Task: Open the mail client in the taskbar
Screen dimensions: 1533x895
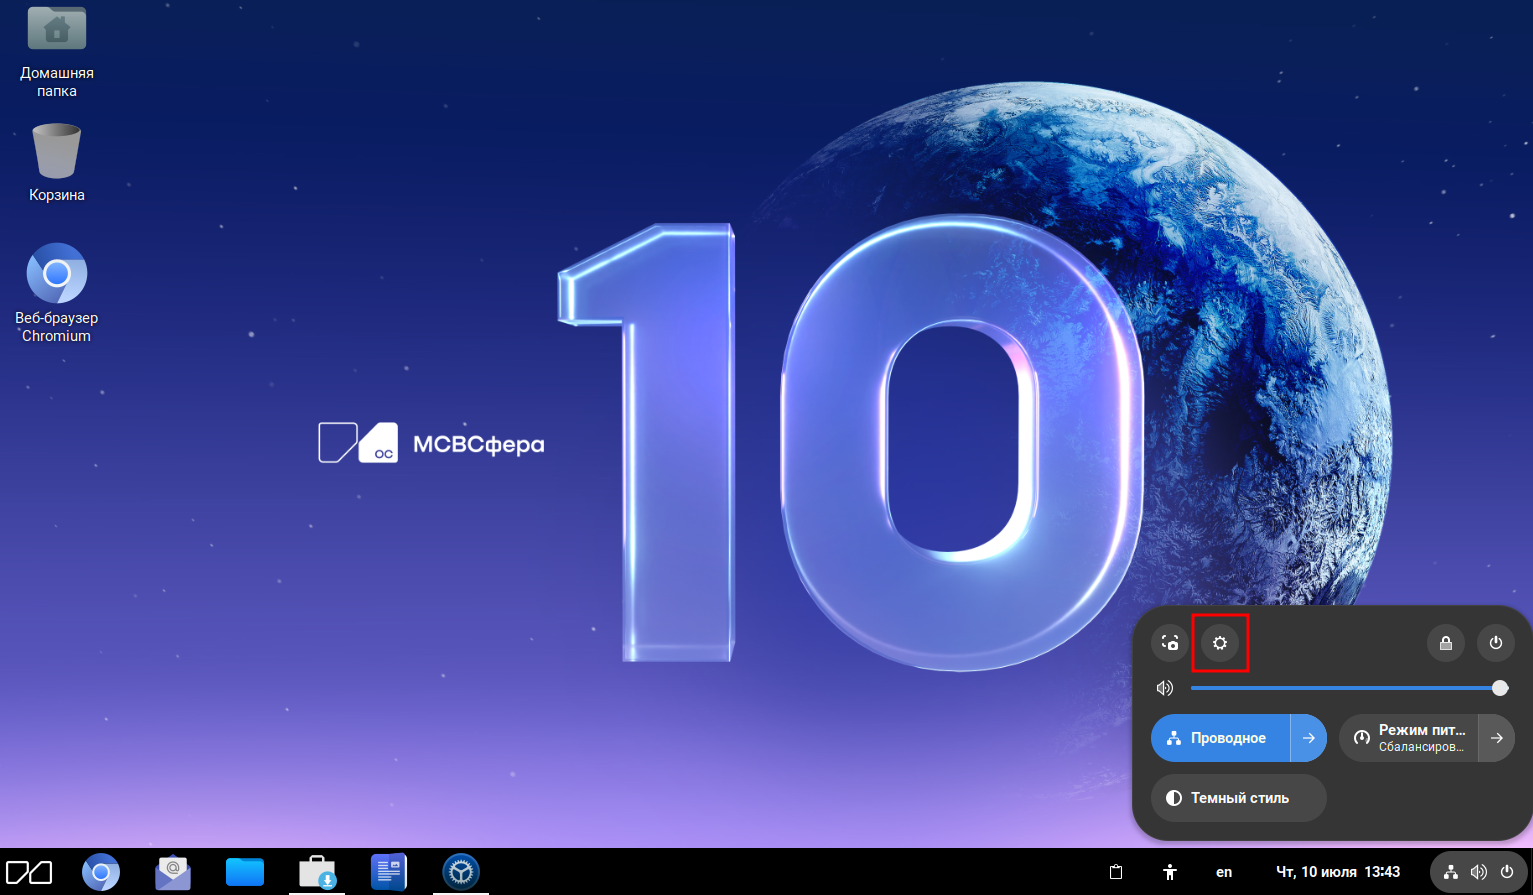Action: 173,872
